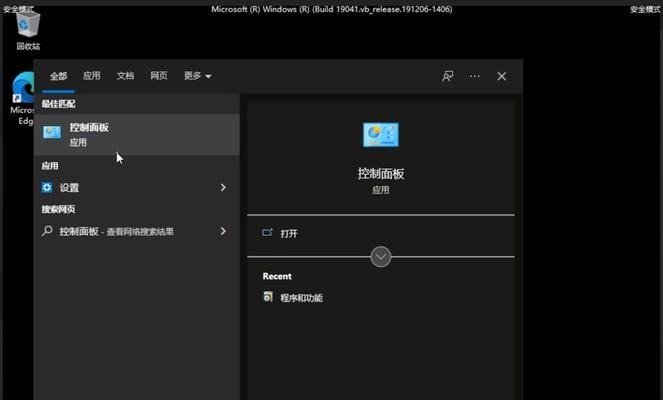Open the Microsoft Edge desktop shortcut

point(22,98)
